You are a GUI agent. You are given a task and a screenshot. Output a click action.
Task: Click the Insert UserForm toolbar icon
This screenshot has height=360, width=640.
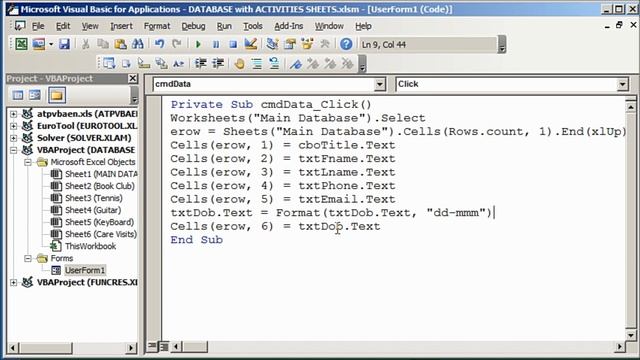(39, 44)
